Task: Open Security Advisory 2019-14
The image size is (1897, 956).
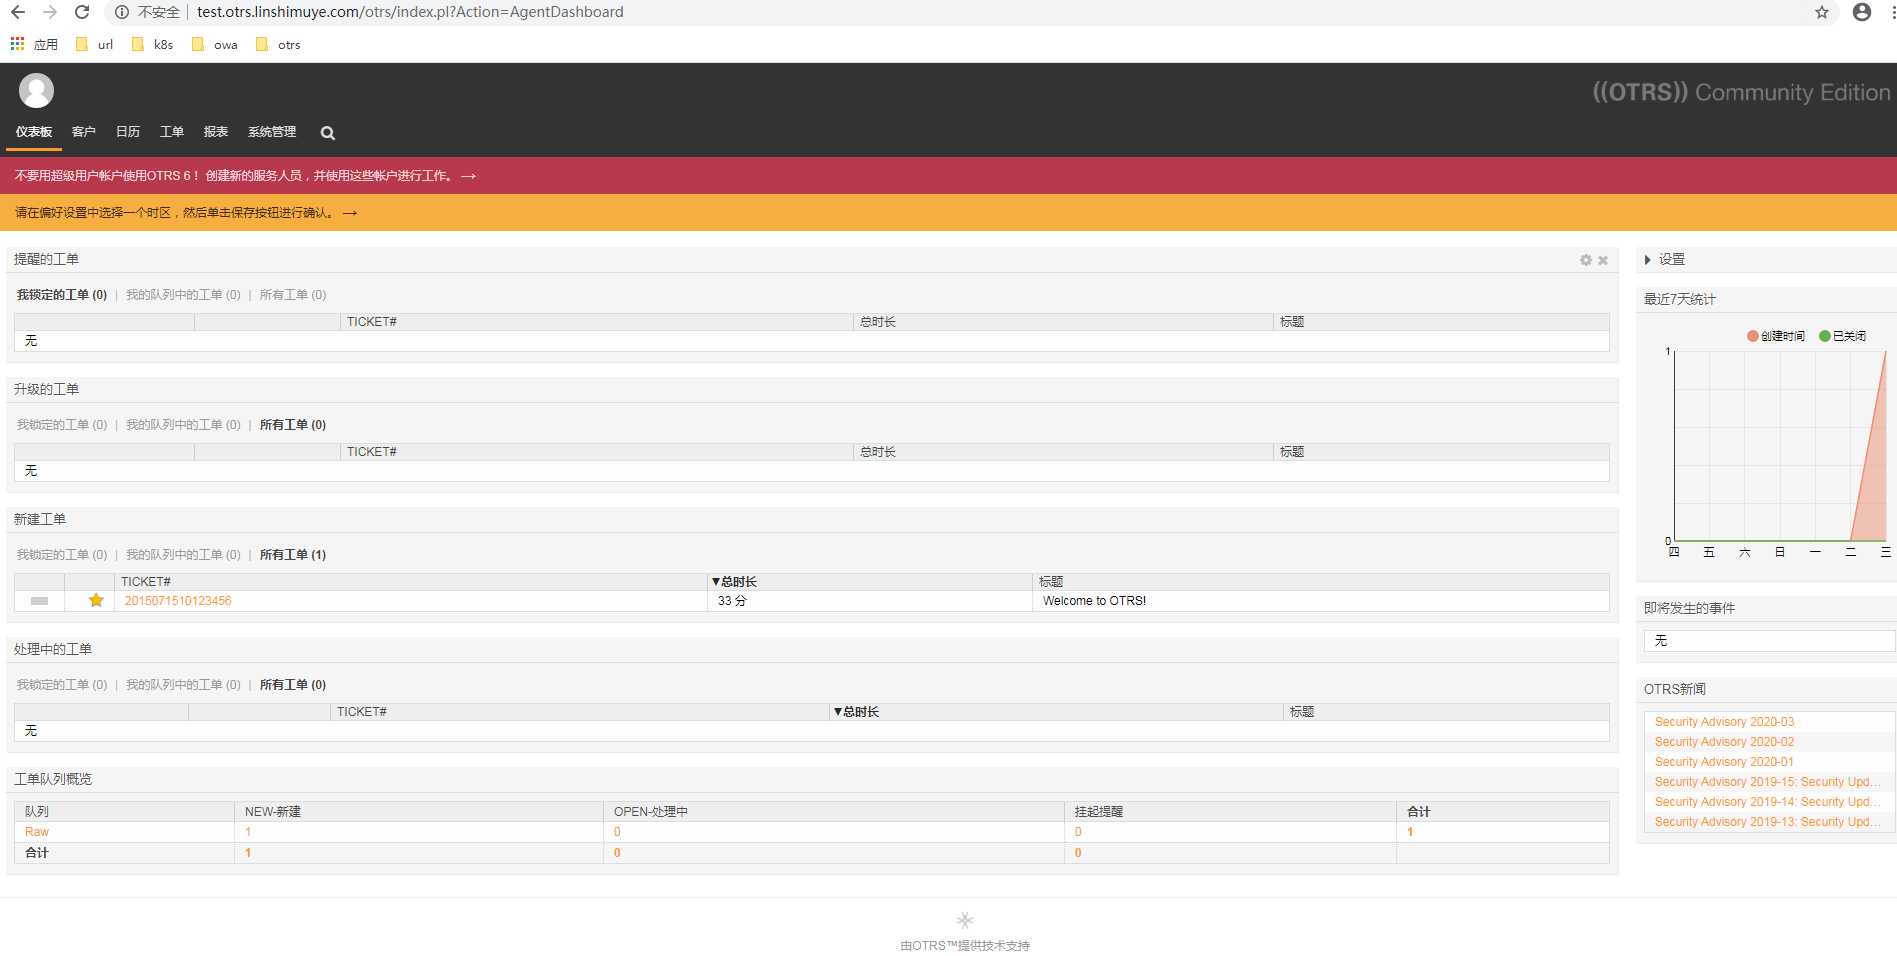Action: click(1767, 802)
